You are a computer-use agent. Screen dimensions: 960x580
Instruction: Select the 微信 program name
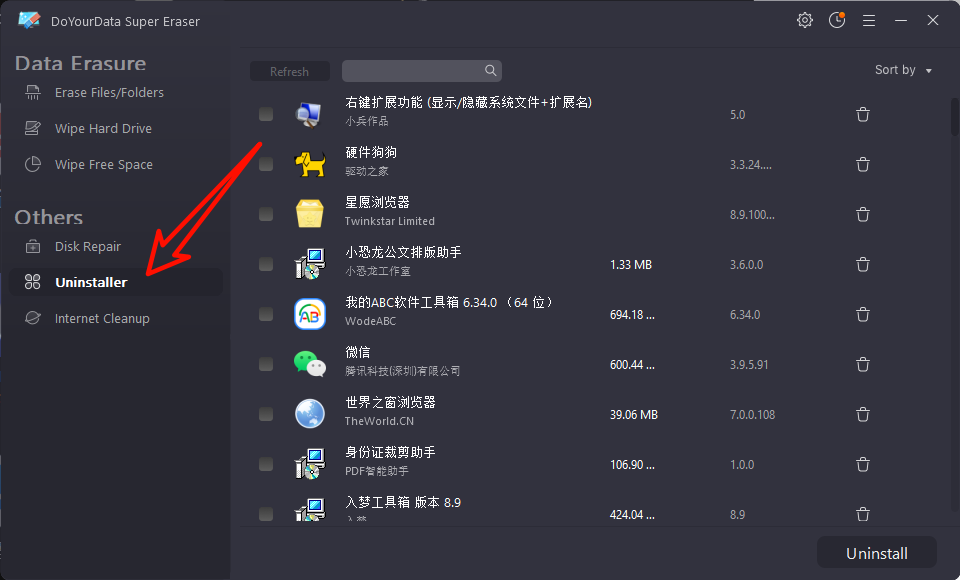(x=358, y=352)
